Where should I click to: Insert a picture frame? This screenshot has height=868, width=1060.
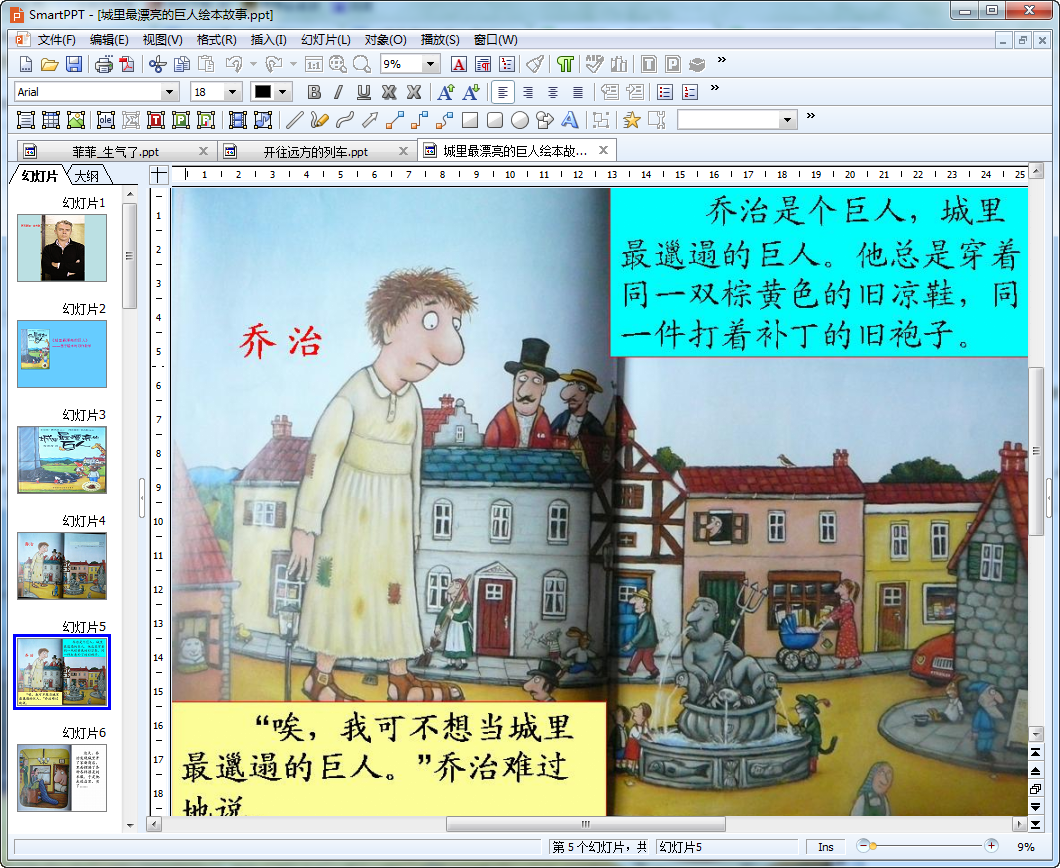pos(76,120)
